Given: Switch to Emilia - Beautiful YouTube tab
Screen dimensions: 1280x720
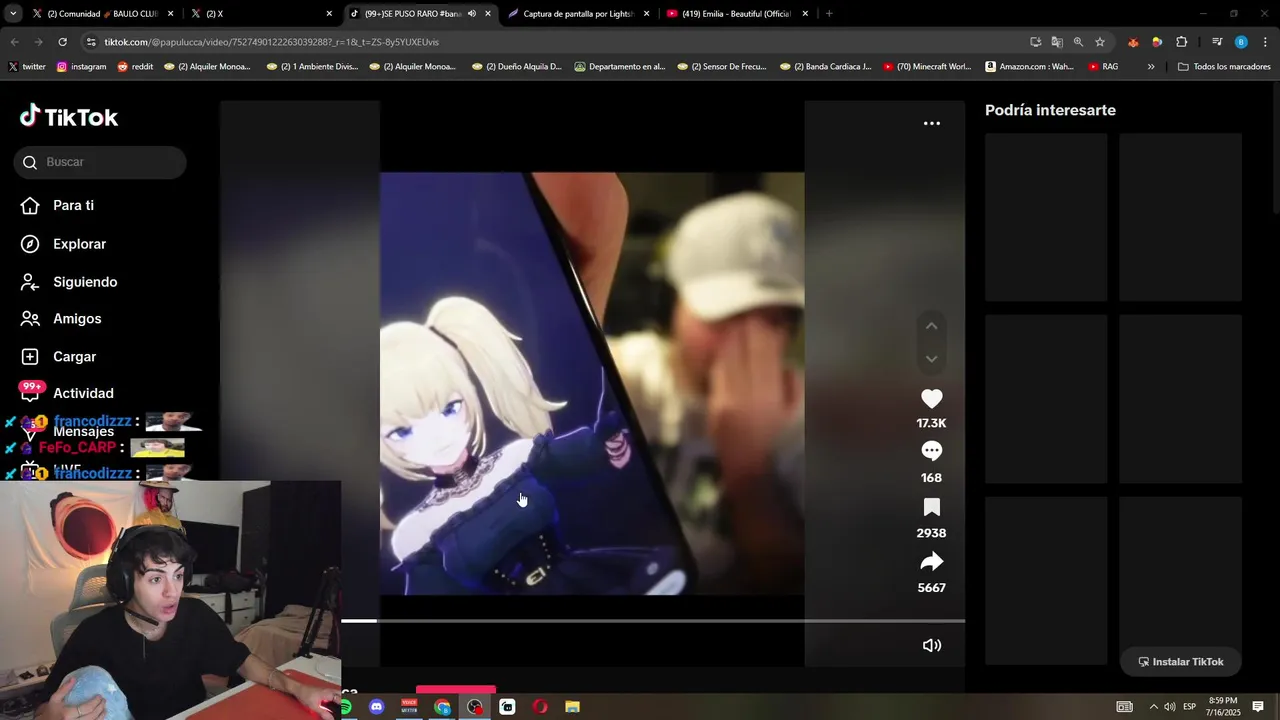Looking at the screenshot, I should tap(737, 14).
